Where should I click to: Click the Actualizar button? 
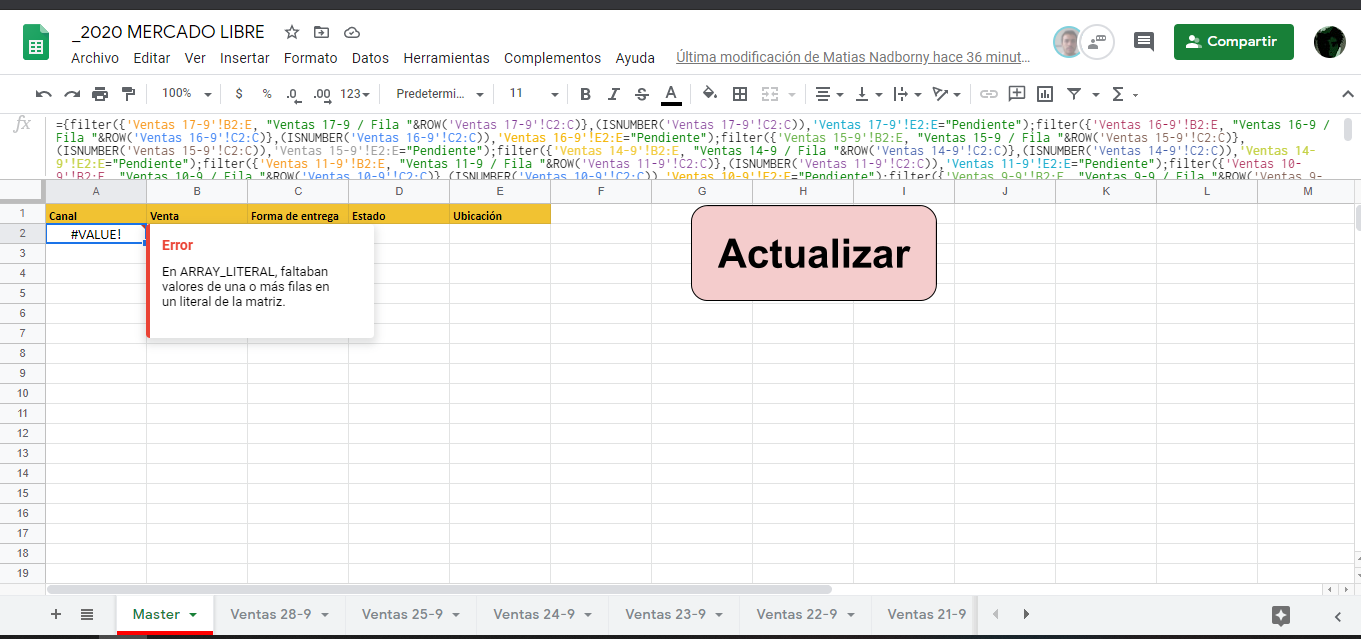pyautogui.click(x=814, y=253)
